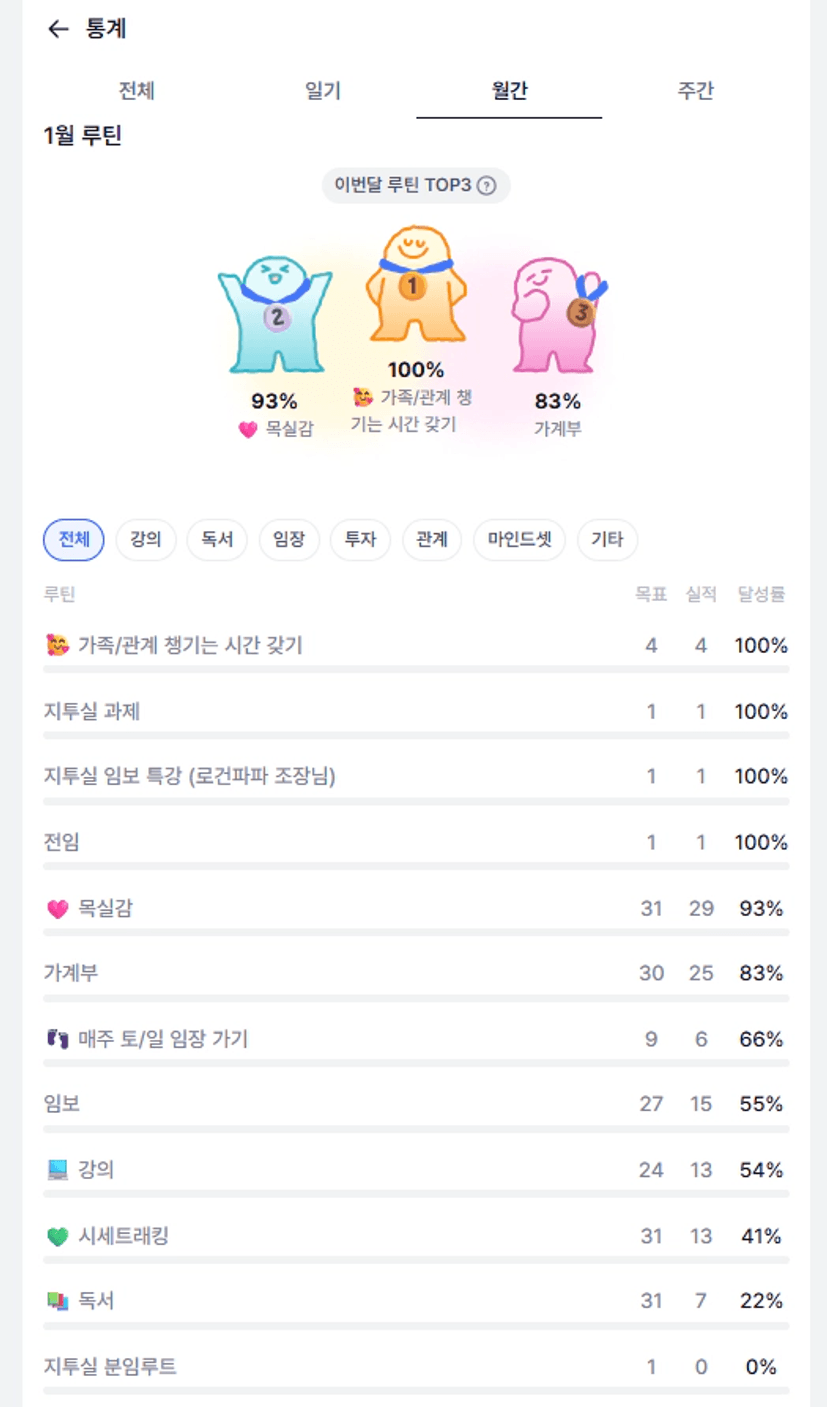827x1407 pixels.
Task: Click the help icon beside 이번달 루틴 TOP3
Action: [x=486, y=186]
